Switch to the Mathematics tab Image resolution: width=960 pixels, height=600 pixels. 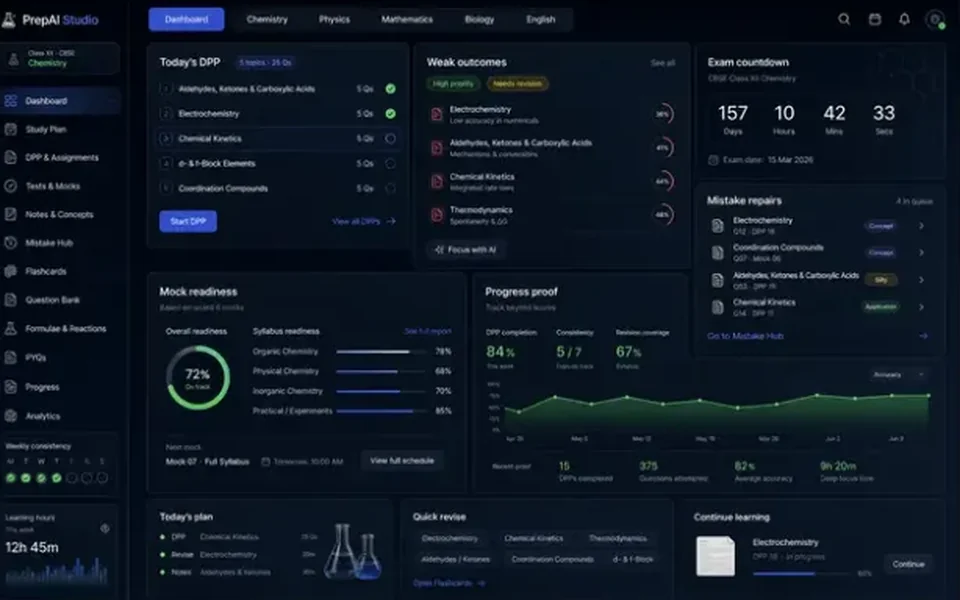click(x=407, y=19)
